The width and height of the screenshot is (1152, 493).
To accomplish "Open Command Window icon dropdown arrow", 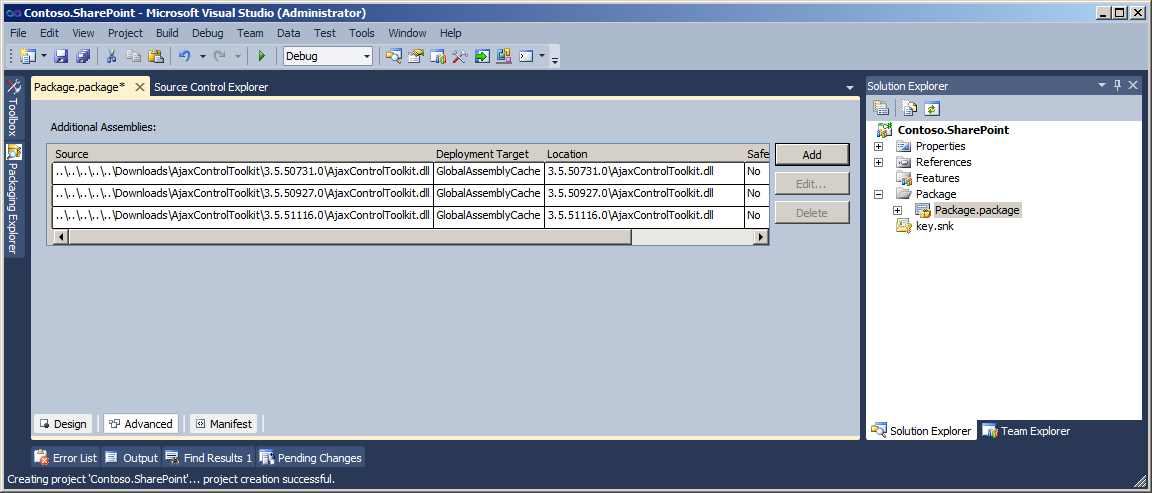I will coord(541,56).
